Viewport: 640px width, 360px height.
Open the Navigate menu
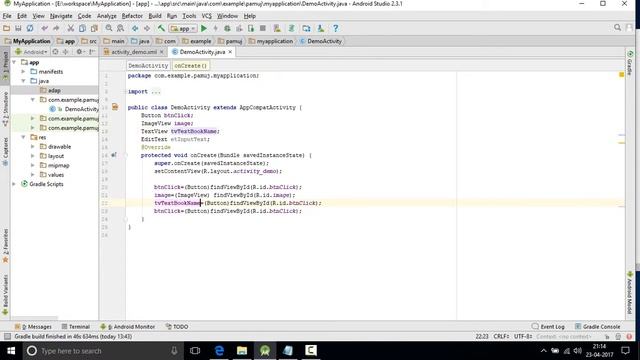[61, 16]
